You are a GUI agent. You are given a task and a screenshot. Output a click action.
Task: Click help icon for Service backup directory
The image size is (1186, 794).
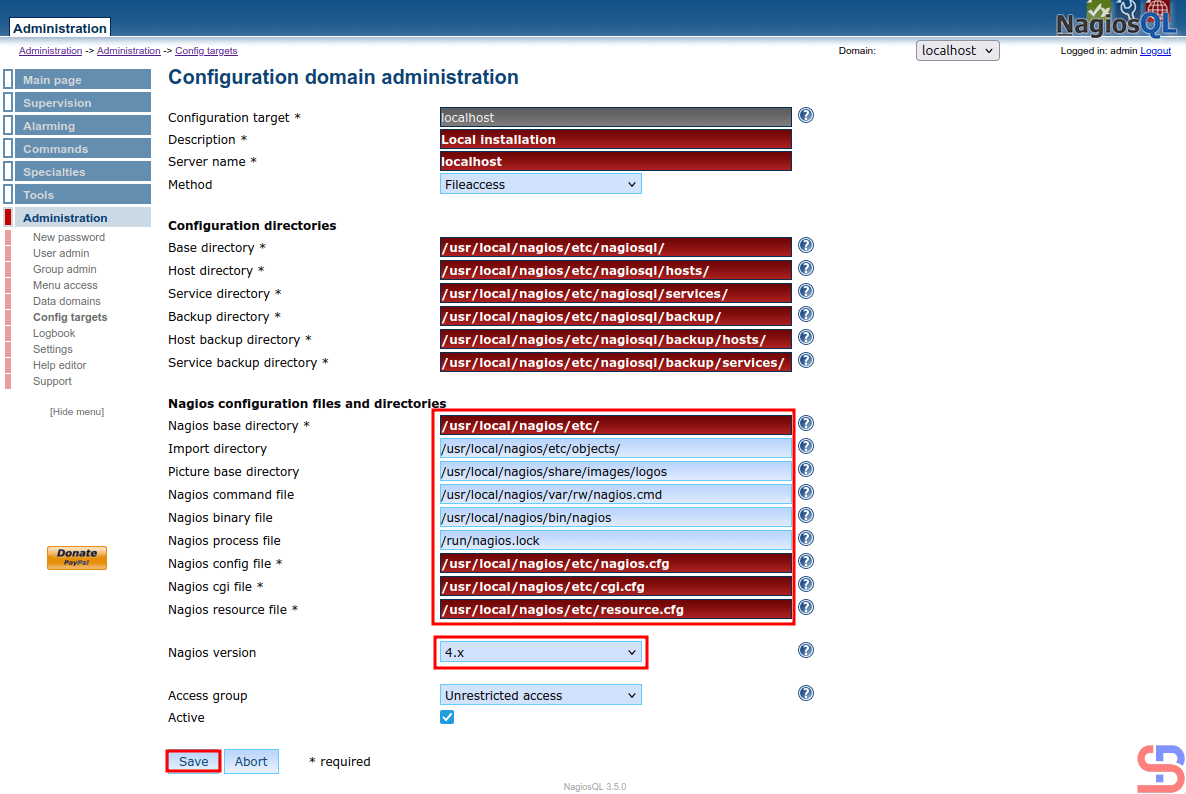pyautogui.click(x=806, y=361)
